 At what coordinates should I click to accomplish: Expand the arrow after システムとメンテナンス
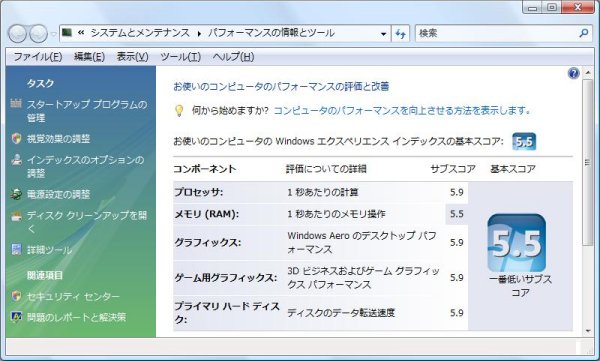click(x=199, y=34)
